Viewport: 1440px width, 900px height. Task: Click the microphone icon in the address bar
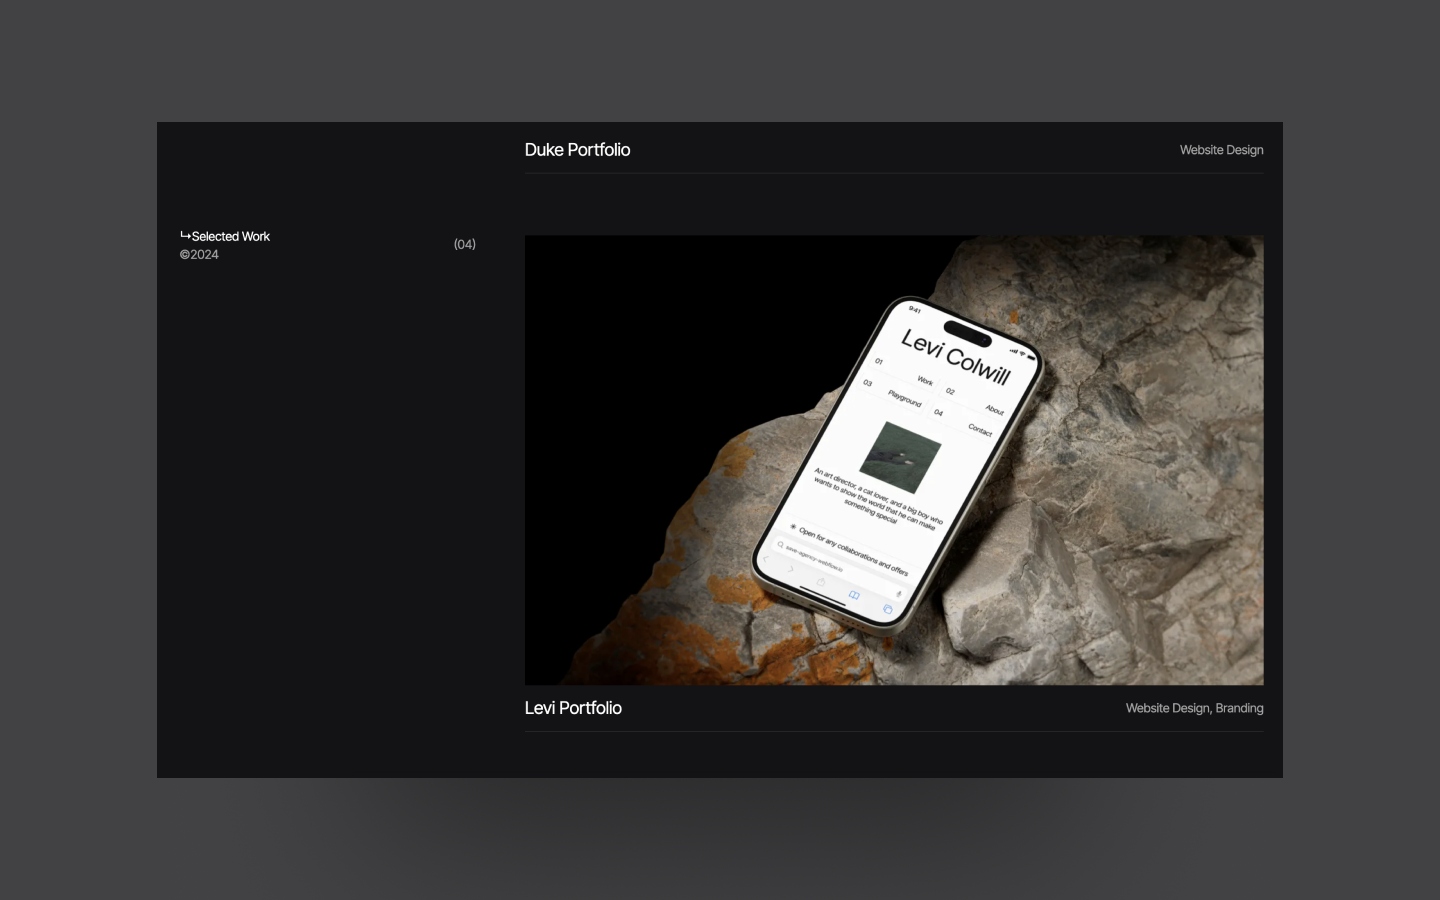(899, 595)
